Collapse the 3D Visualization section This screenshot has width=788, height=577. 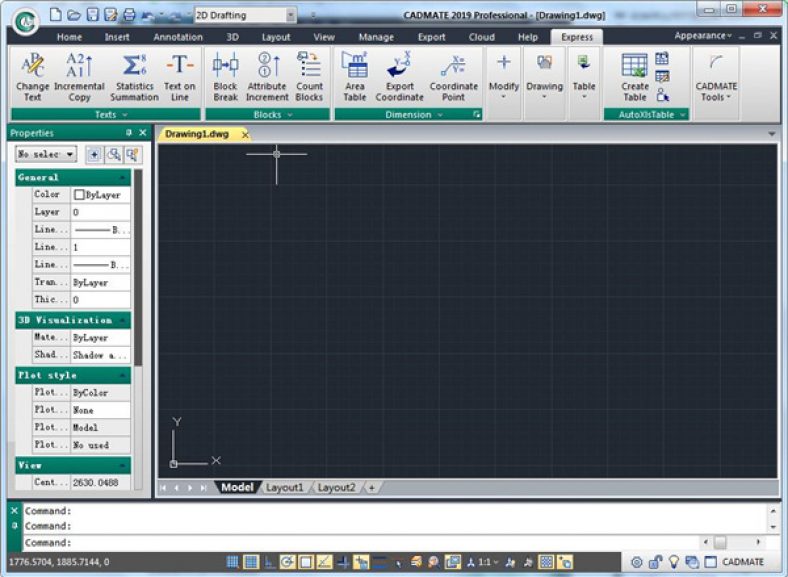click(x=122, y=321)
